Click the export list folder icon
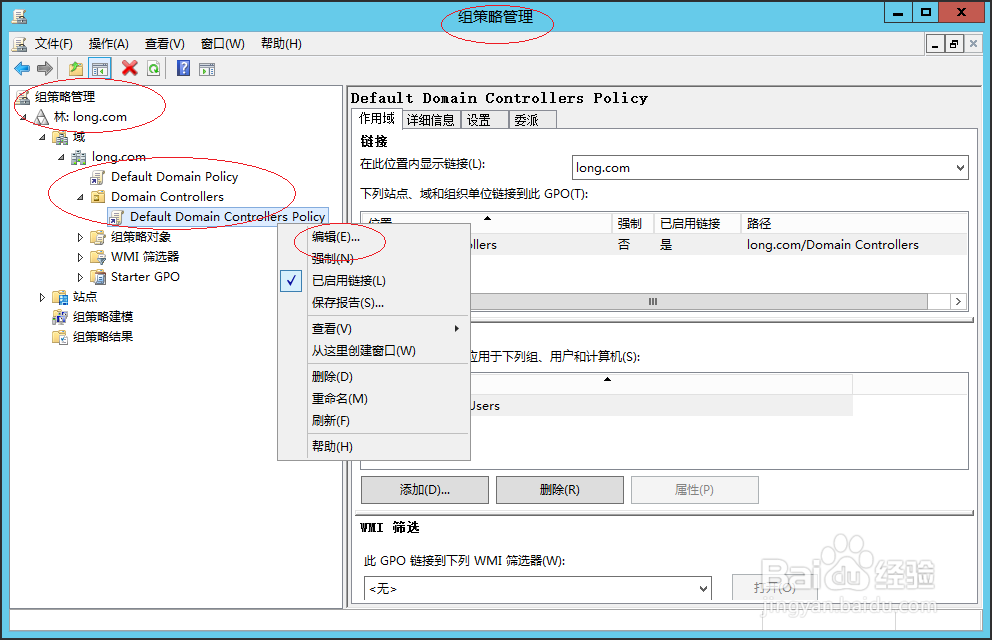This screenshot has width=992, height=640. [x=75, y=68]
